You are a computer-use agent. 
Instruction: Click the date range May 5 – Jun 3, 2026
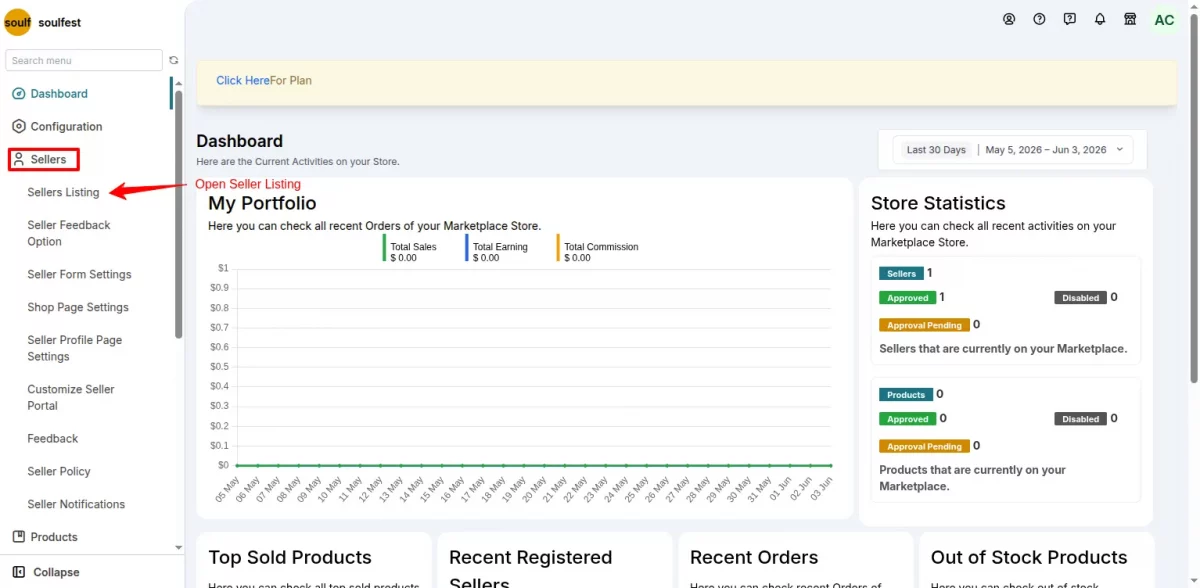pos(1046,150)
